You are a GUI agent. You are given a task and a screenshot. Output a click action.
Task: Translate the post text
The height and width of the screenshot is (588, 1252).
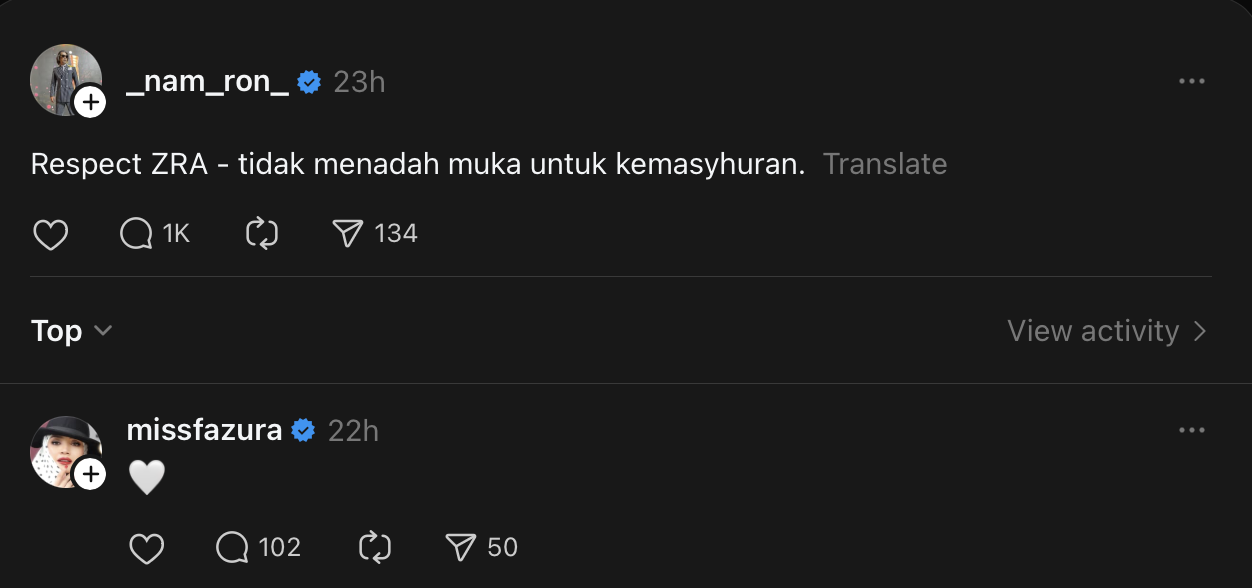click(884, 164)
